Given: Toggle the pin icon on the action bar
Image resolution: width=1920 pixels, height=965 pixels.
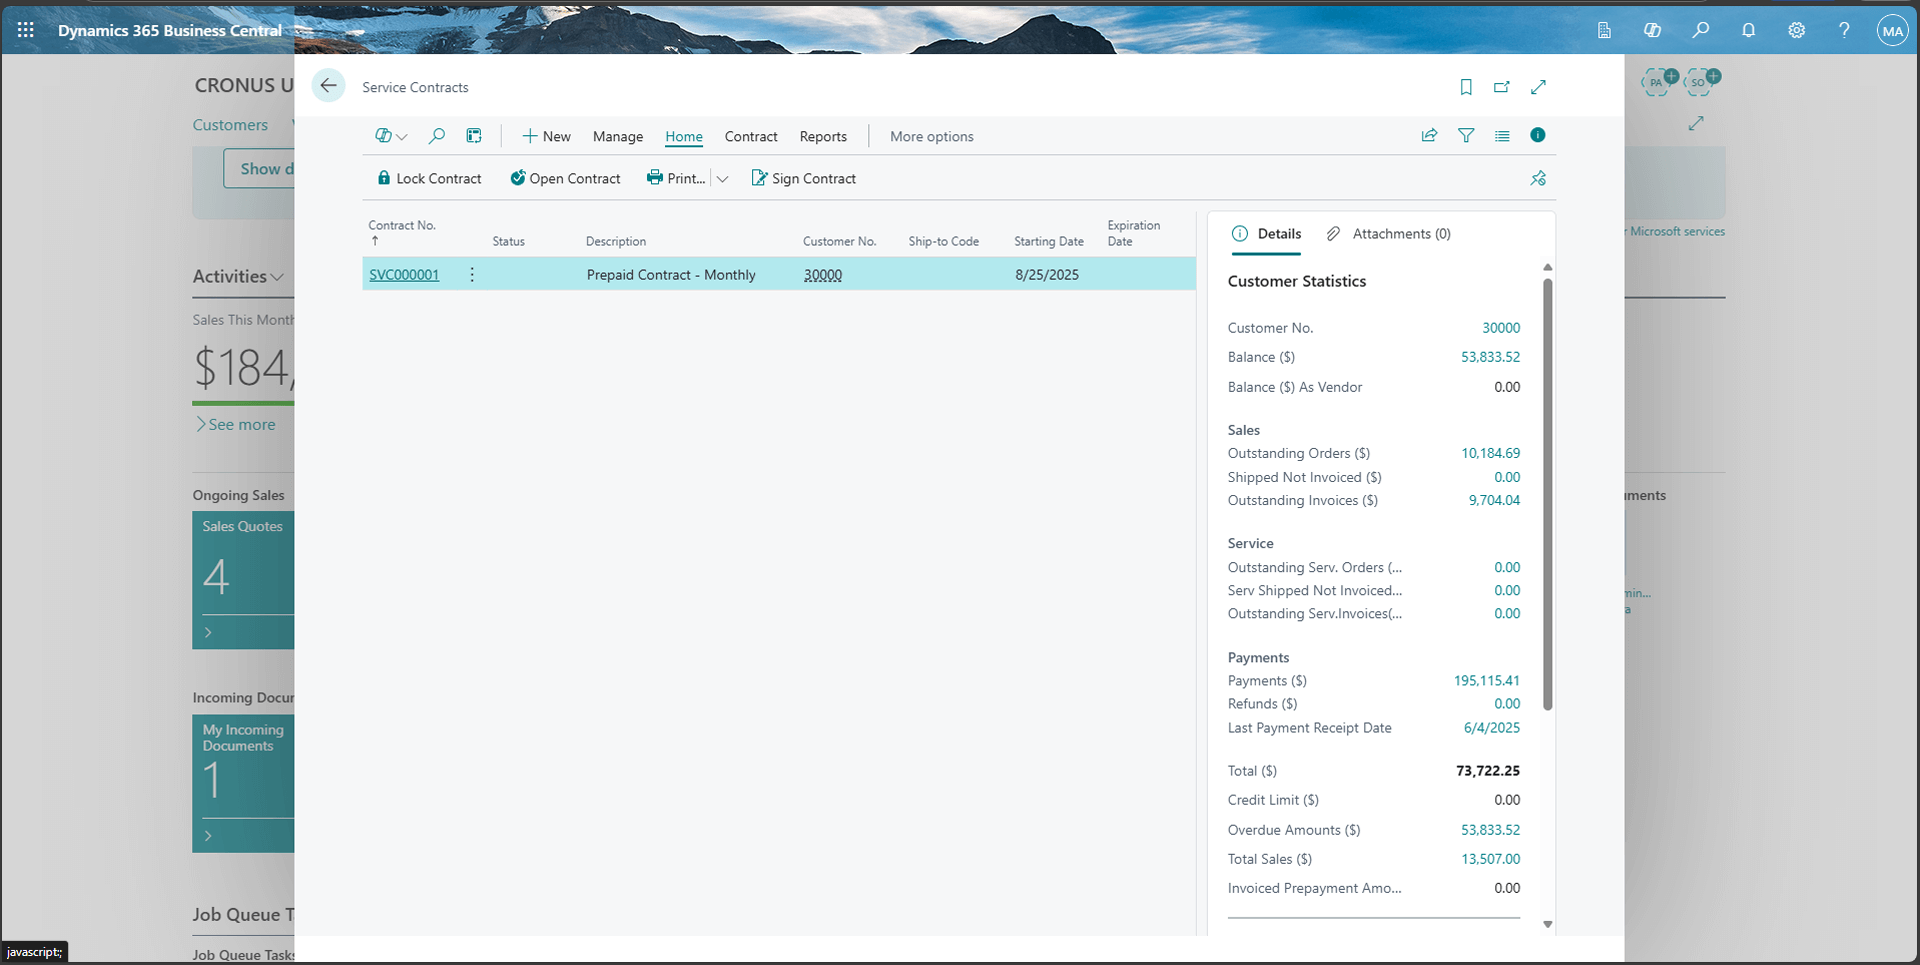Looking at the screenshot, I should [x=1538, y=178].
